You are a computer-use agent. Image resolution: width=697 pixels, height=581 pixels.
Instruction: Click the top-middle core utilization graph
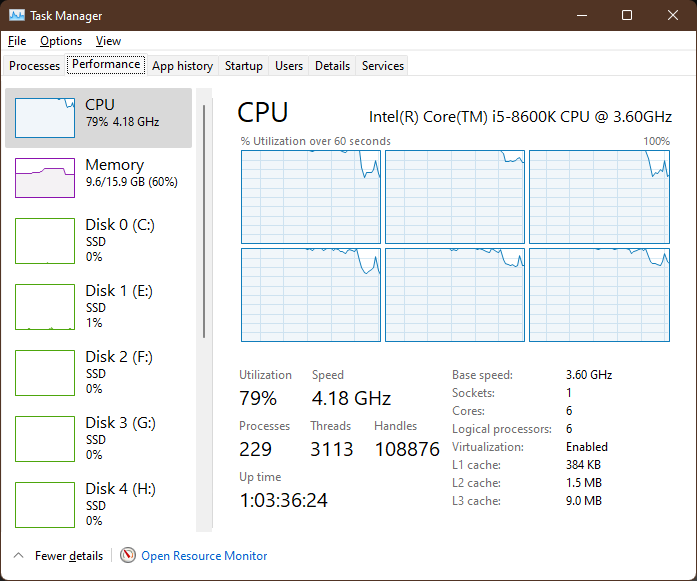click(x=455, y=197)
